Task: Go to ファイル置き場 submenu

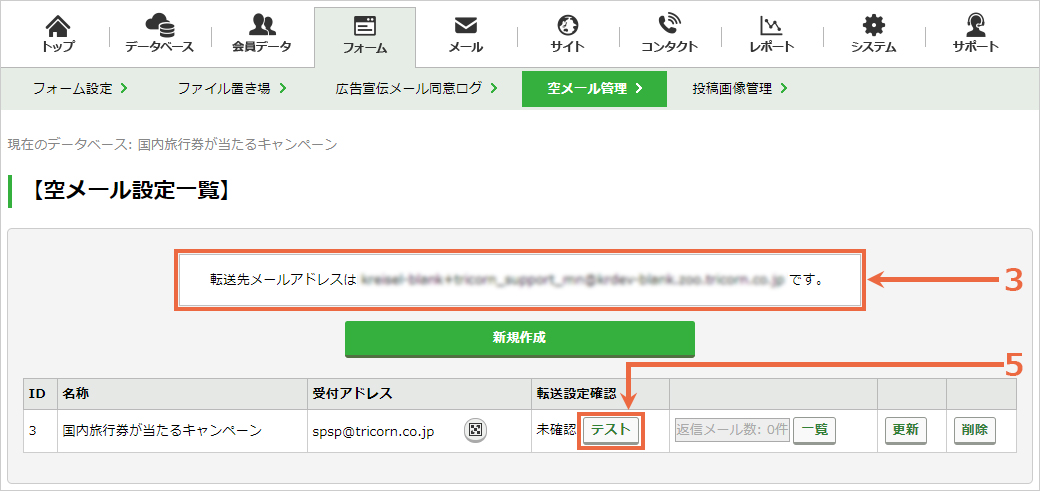Action: coord(232,88)
